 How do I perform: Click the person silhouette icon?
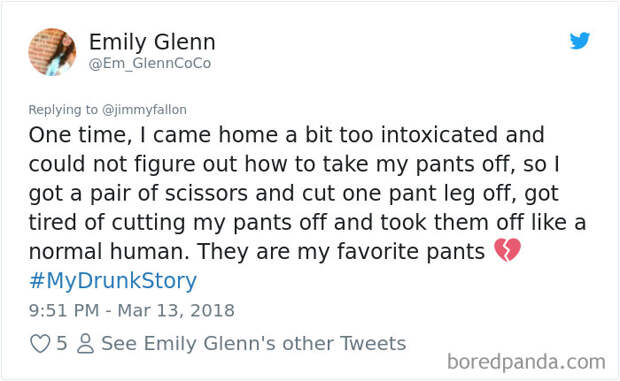point(85,343)
